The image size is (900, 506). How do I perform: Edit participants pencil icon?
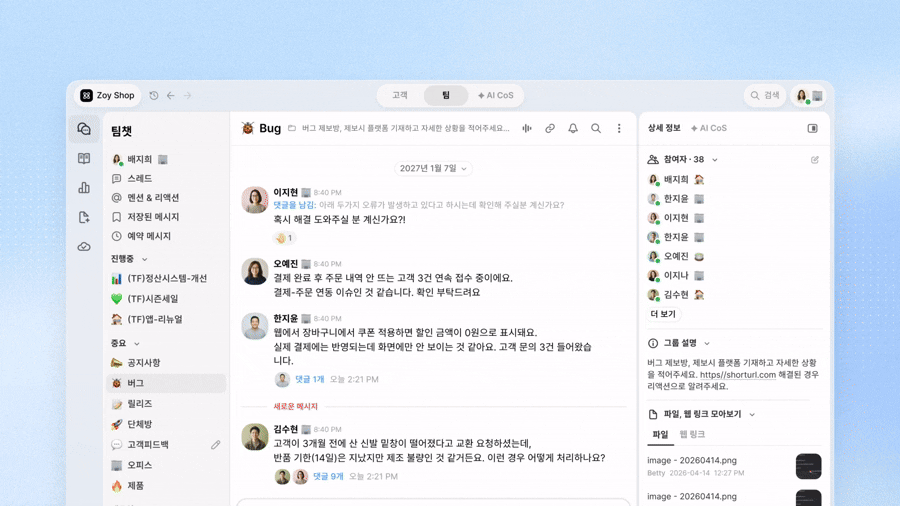tap(814, 160)
